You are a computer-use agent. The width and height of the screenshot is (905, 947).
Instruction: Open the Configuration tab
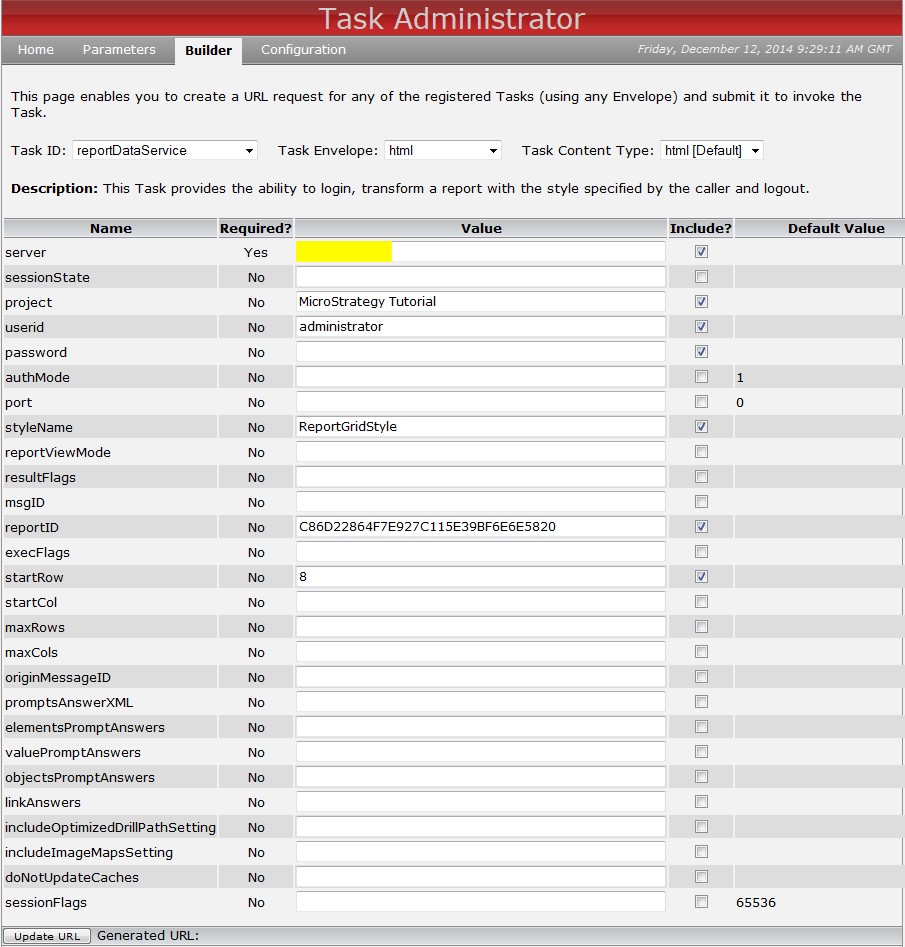[x=303, y=50]
